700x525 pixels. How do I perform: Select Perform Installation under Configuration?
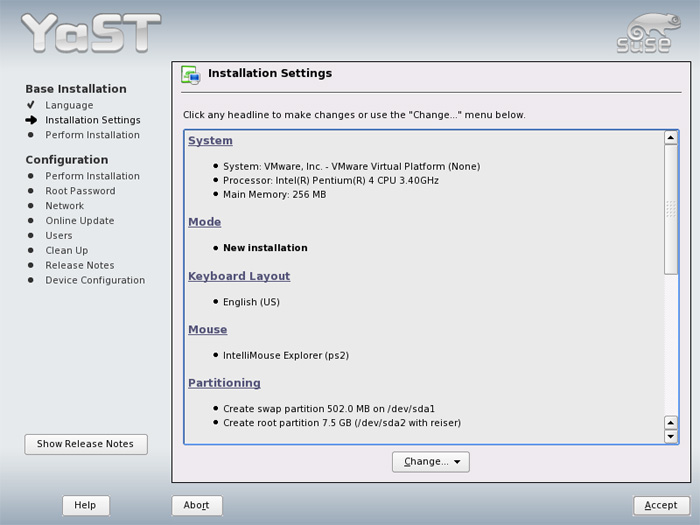click(92, 176)
